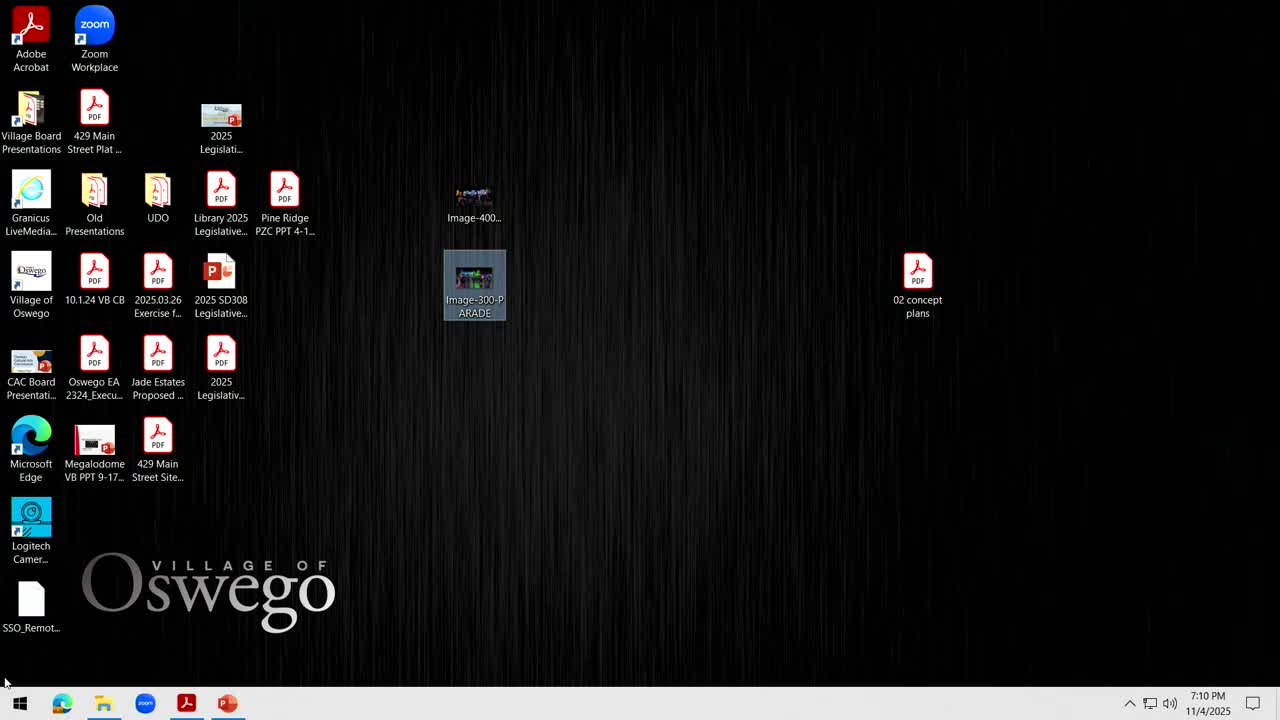1280x720 pixels.
Task: Select the Image-300-PARADE thumbnail
Action: click(475, 286)
